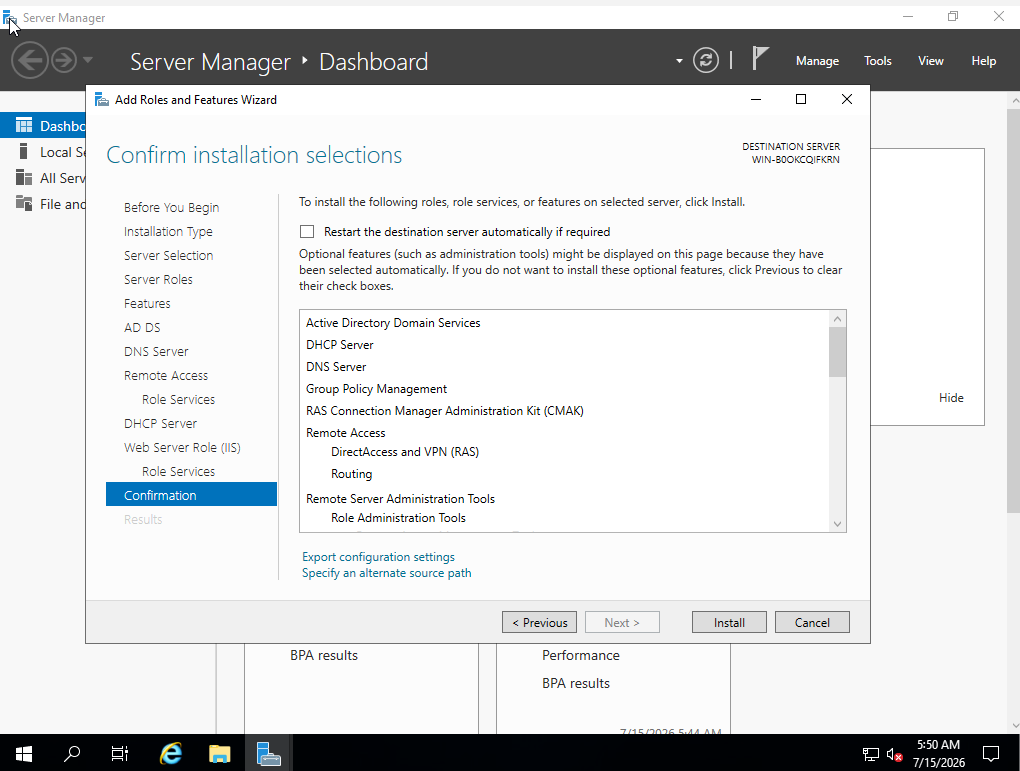The height and width of the screenshot is (771, 1020).
Task: Maximize the Add Roles and Features Wizard
Action: pos(801,99)
